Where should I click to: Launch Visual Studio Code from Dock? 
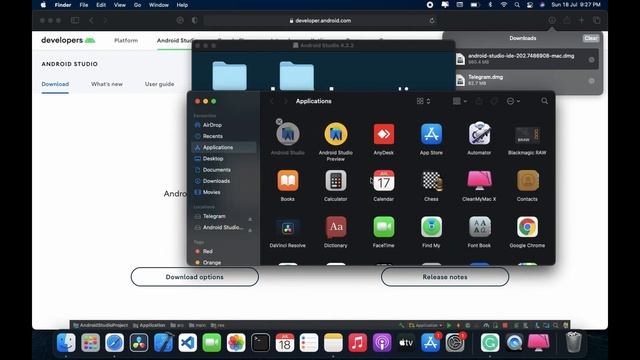point(187,342)
